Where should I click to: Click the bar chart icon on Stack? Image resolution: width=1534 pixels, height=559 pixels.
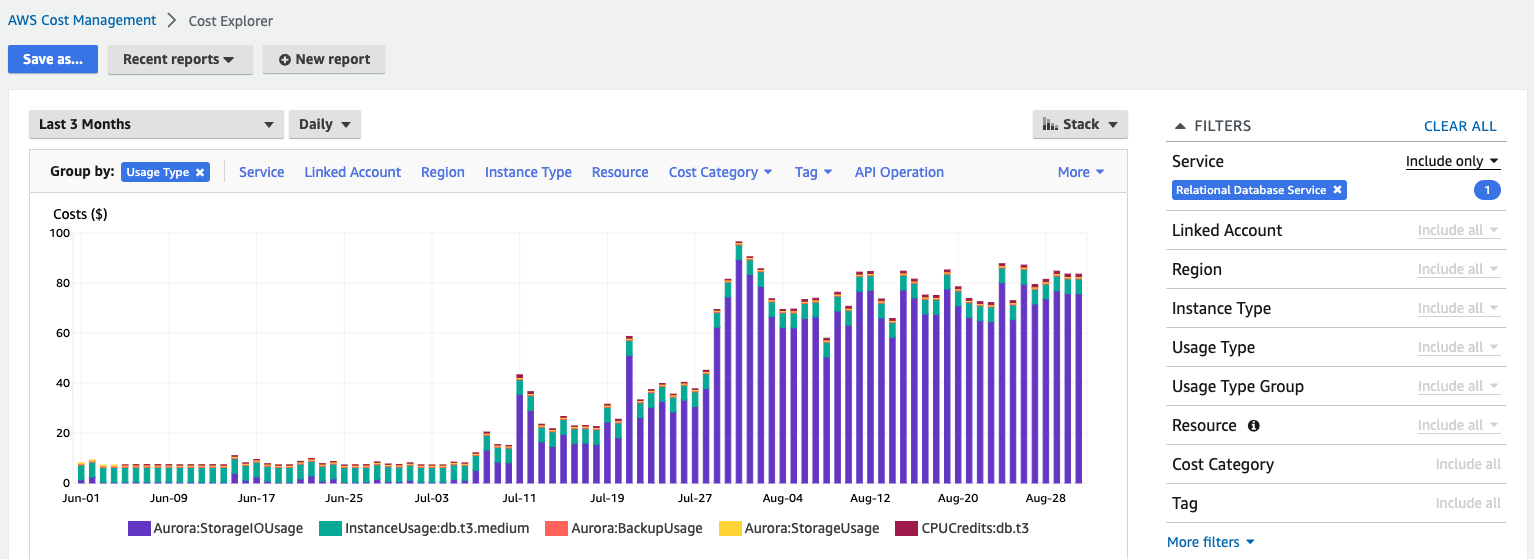(1050, 124)
